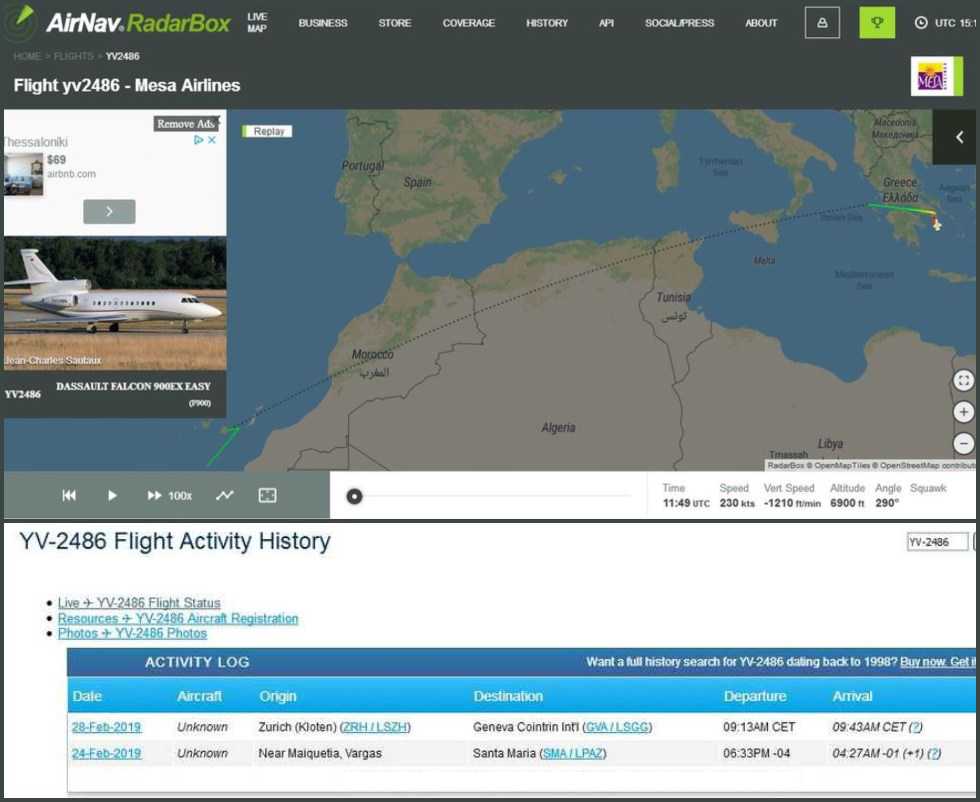Click the Speed 230 kts value
This screenshot has width=980, height=802.
point(737,503)
